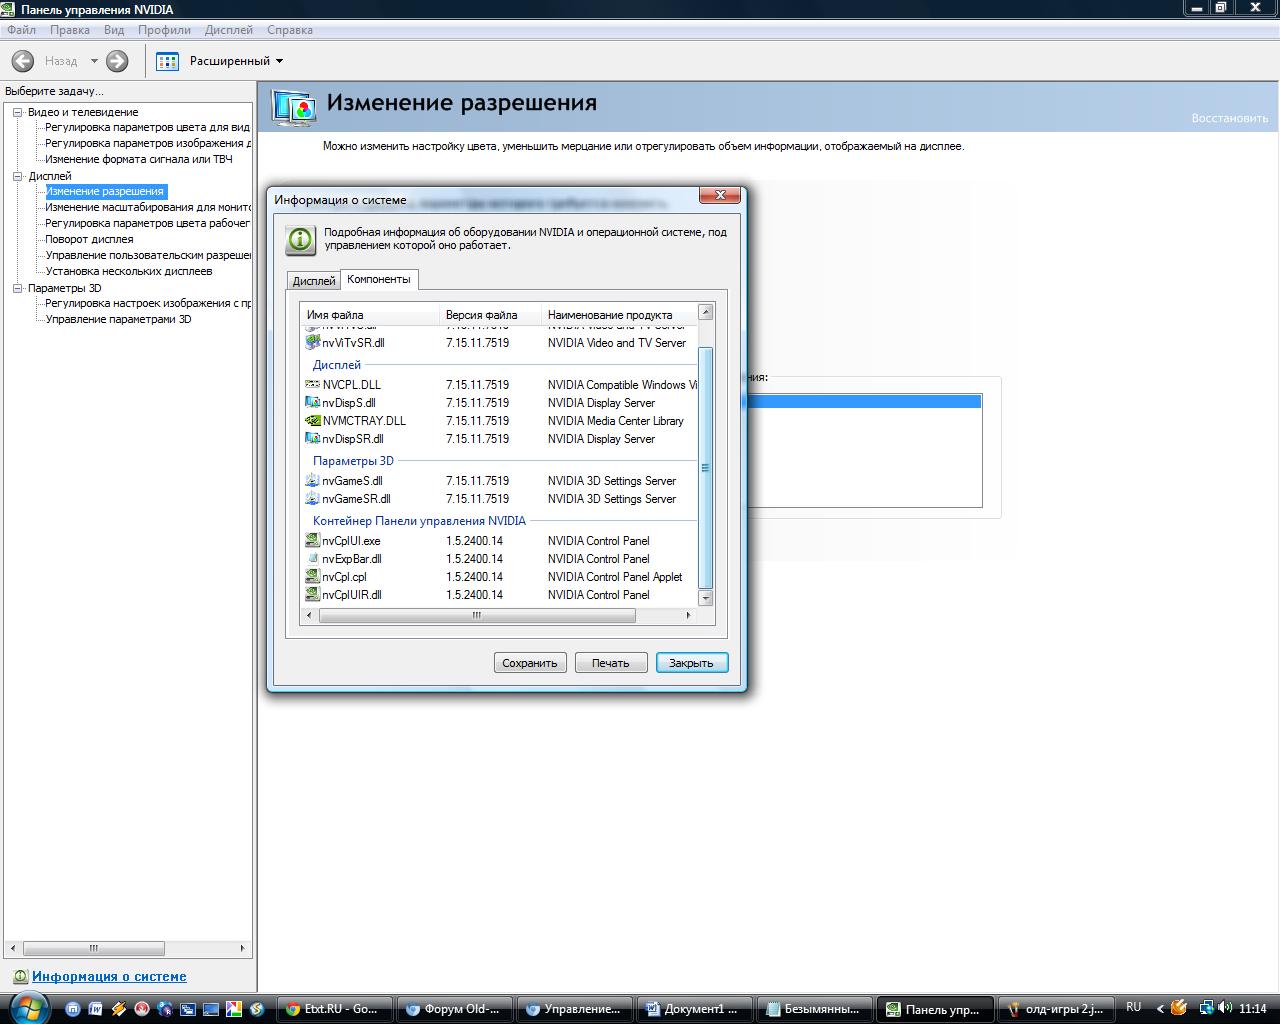The height and width of the screenshot is (1024, 1280).
Task: Select Управление параметрами 3D tree item
Action: coord(118,319)
